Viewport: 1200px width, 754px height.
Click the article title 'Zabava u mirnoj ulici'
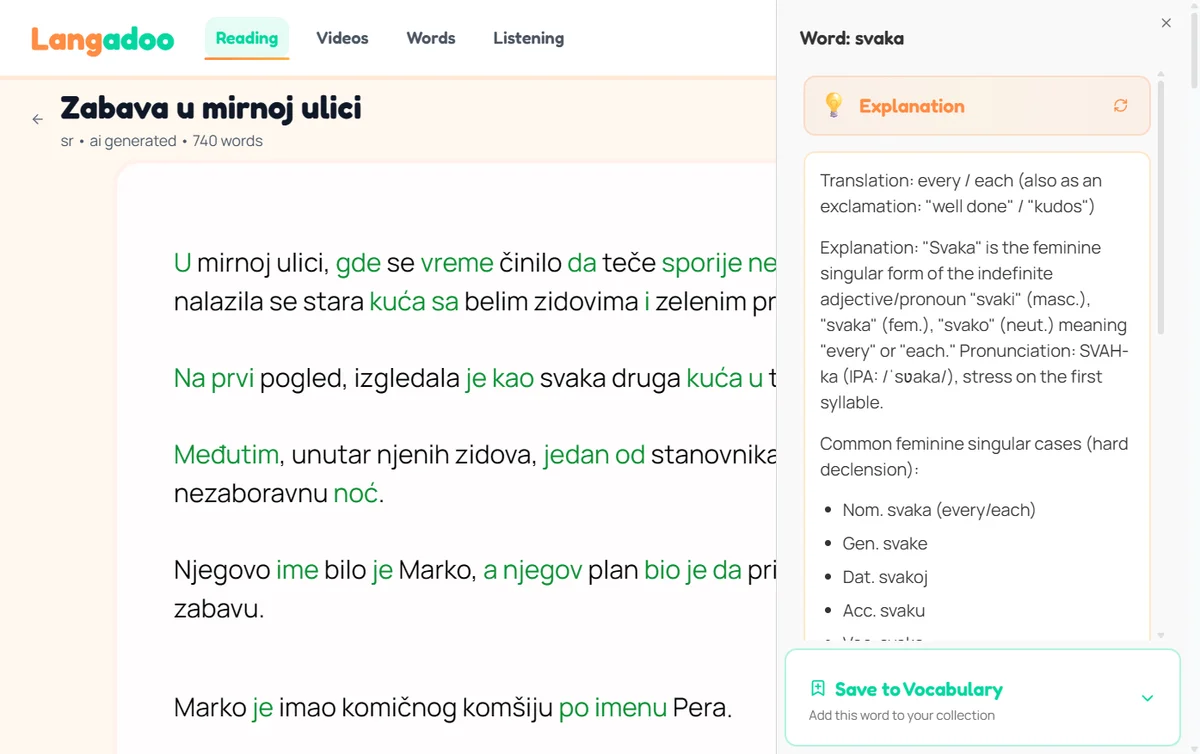210,107
